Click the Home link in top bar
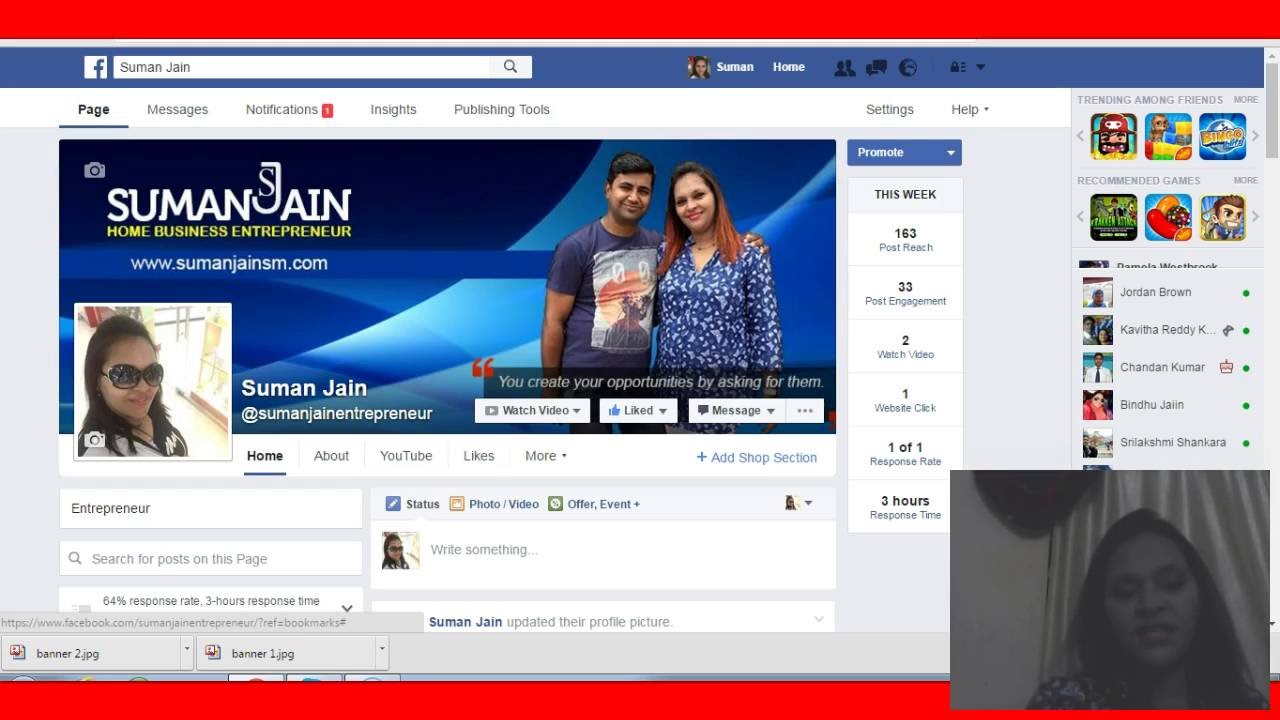Image resolution: width=1280 pixels, height=720 pixels. point(788,67)
